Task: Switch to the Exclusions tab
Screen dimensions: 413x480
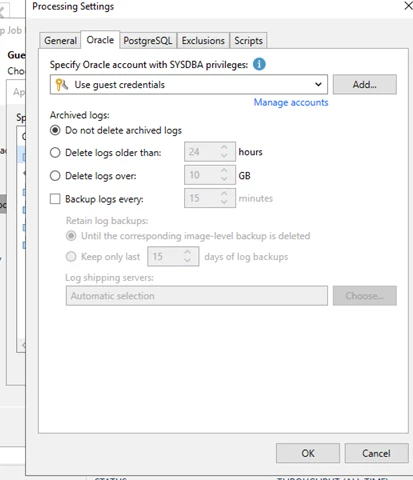Action: click(203, 41)
